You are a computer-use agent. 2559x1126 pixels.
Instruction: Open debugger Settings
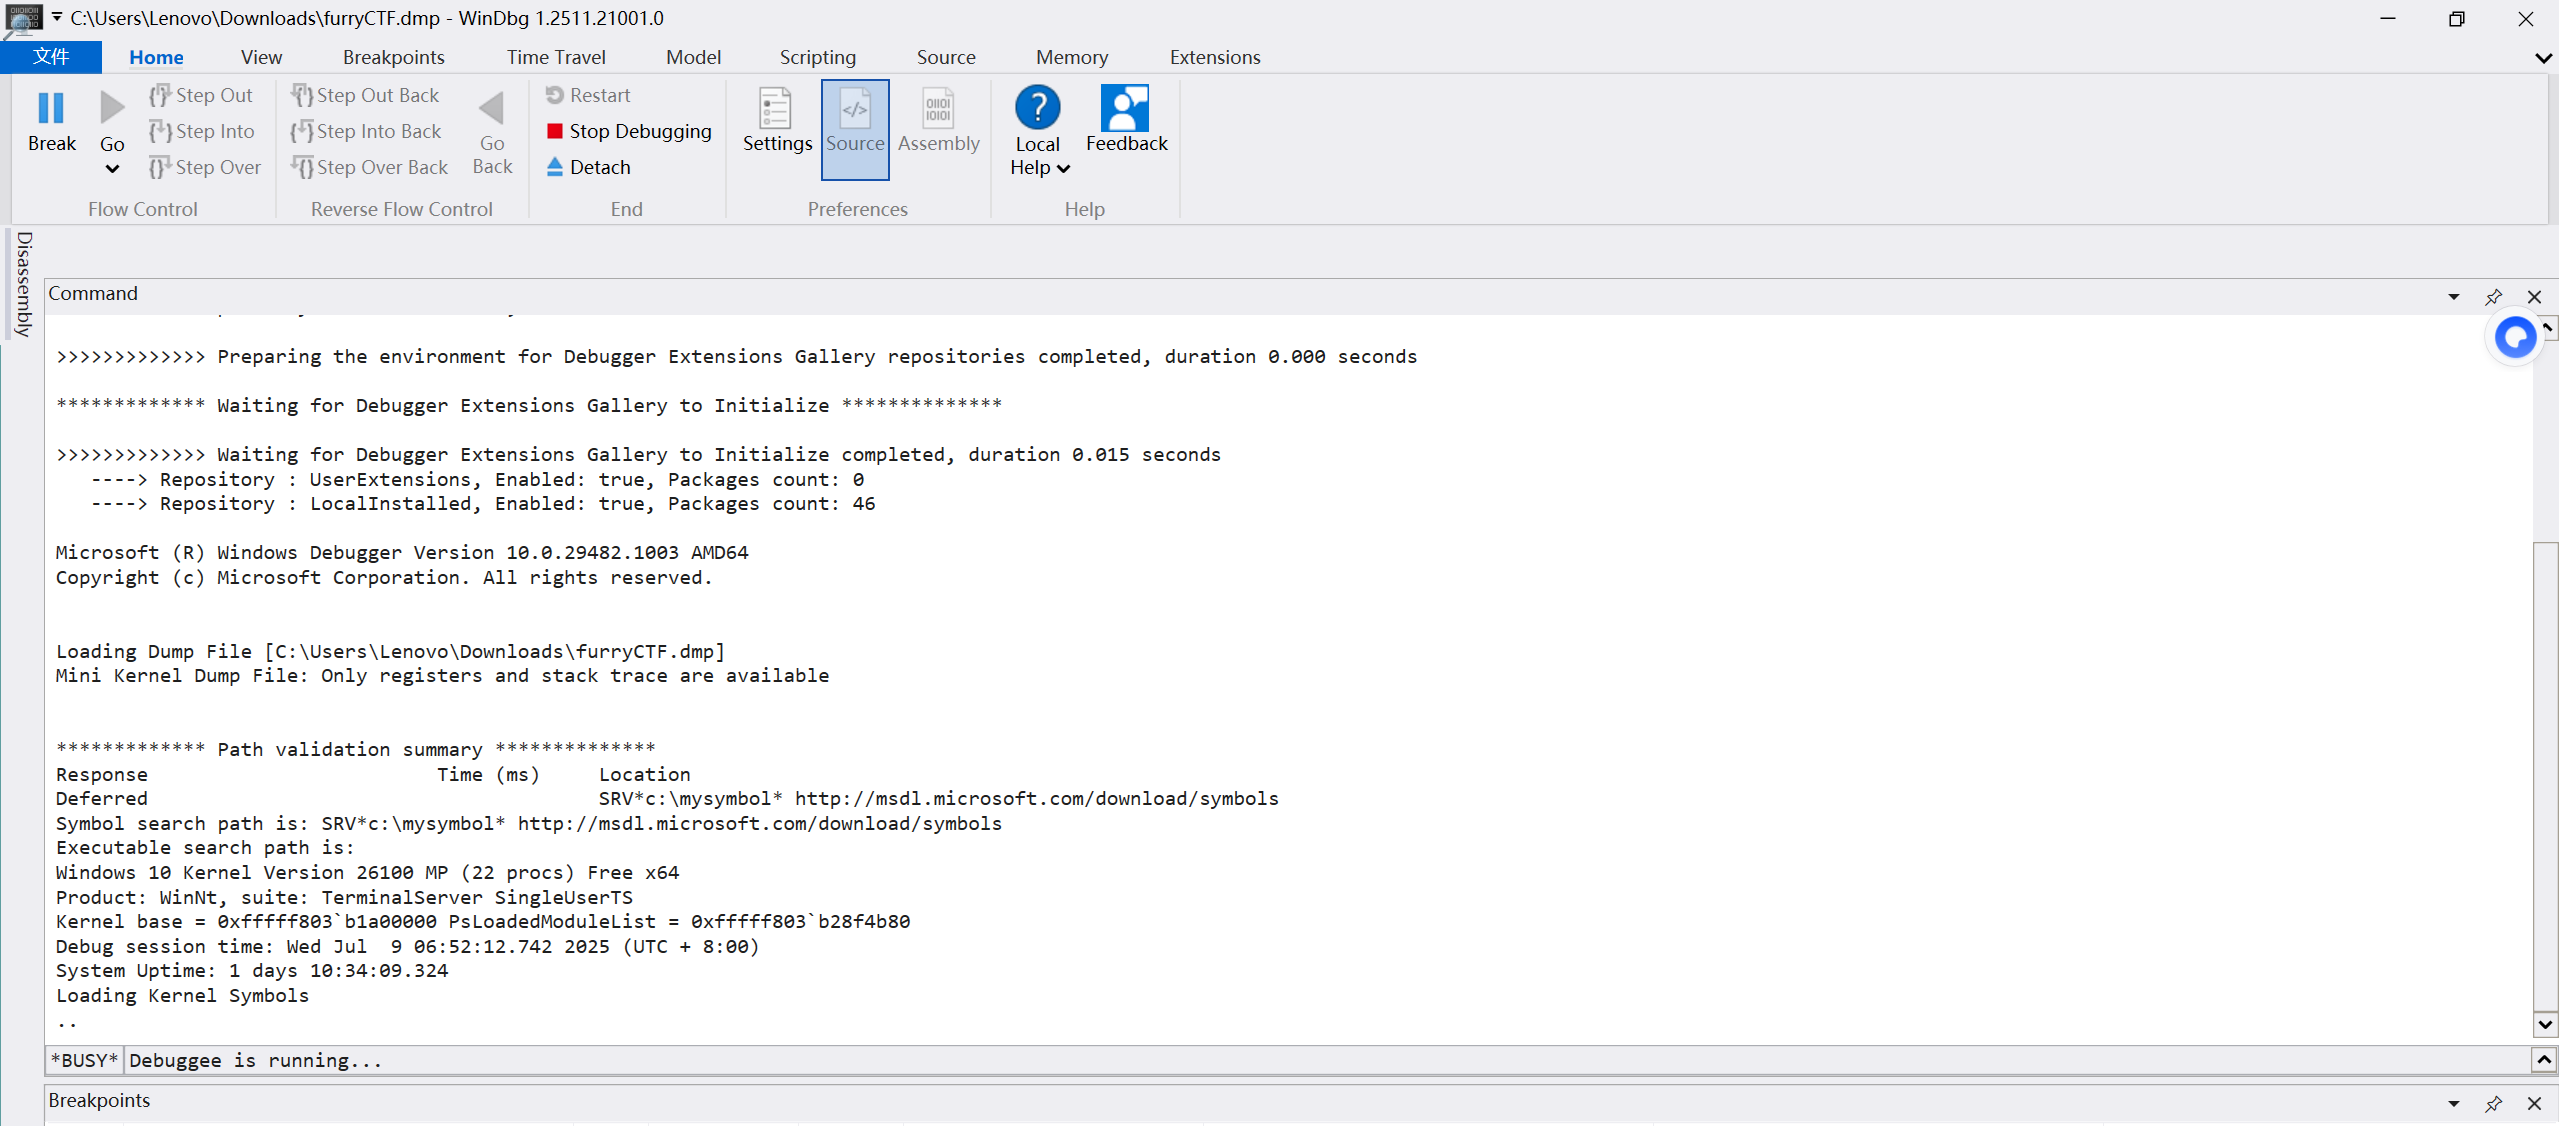tap(777, 121)
